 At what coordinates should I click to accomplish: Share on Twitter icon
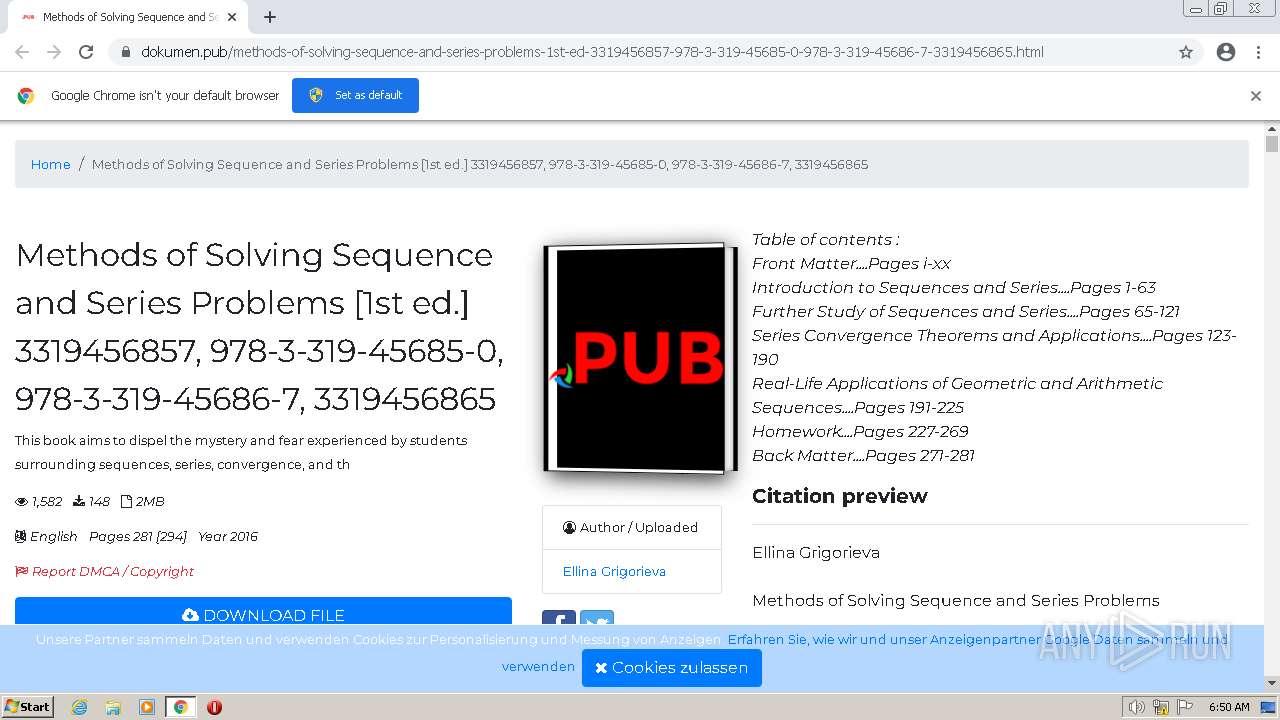597,620
